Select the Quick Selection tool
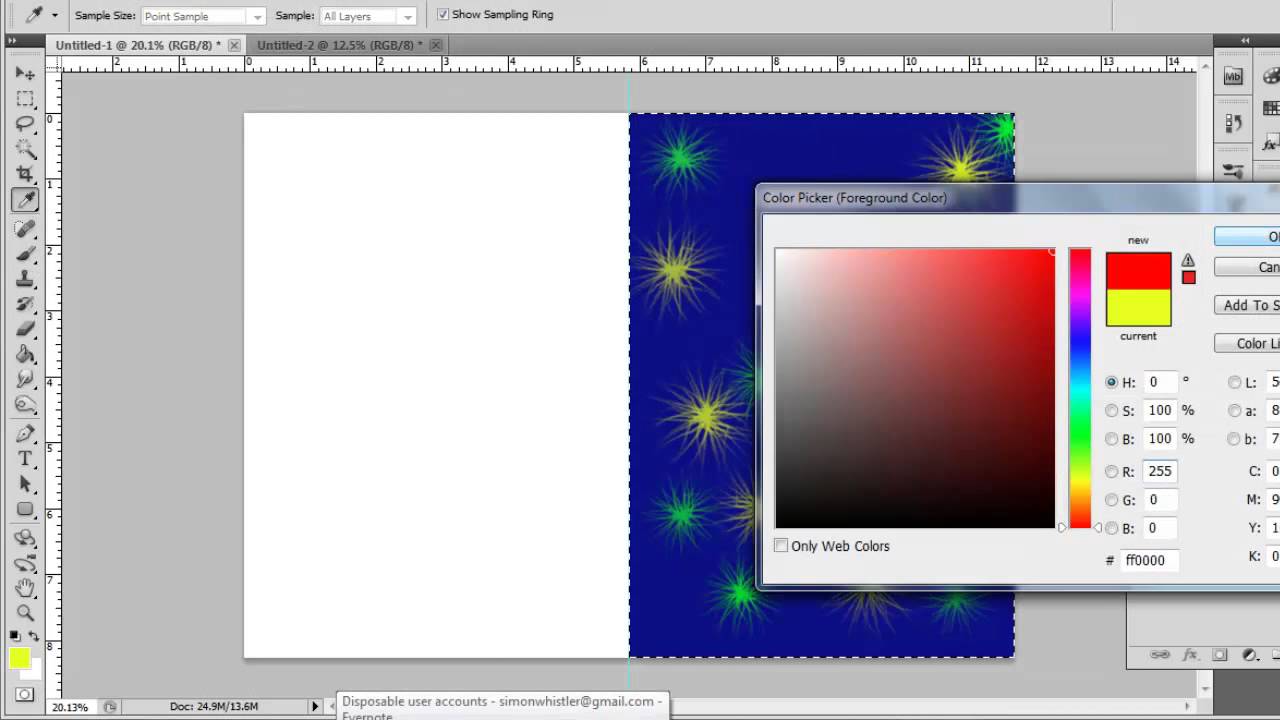The height and width of the screenshot is (720, 1280). click(x=25, y=149)
